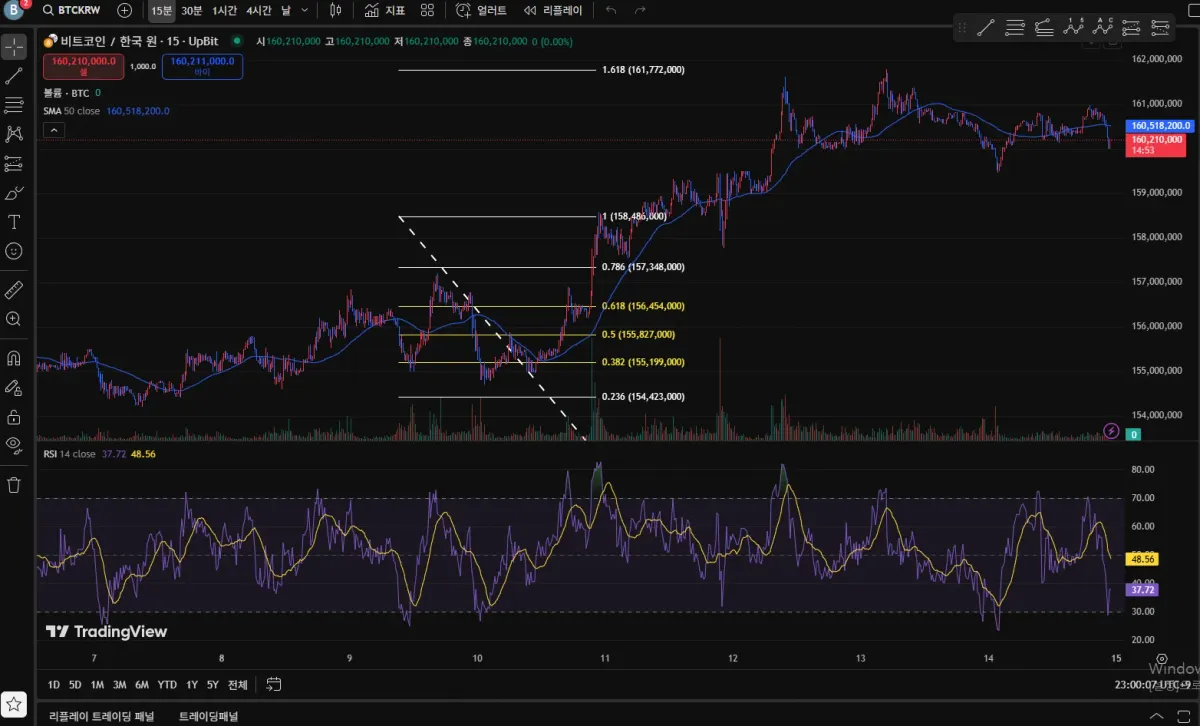Open indicator templates grid icon
Viewport: 1200px width, 726px height.
pos(427,10)
